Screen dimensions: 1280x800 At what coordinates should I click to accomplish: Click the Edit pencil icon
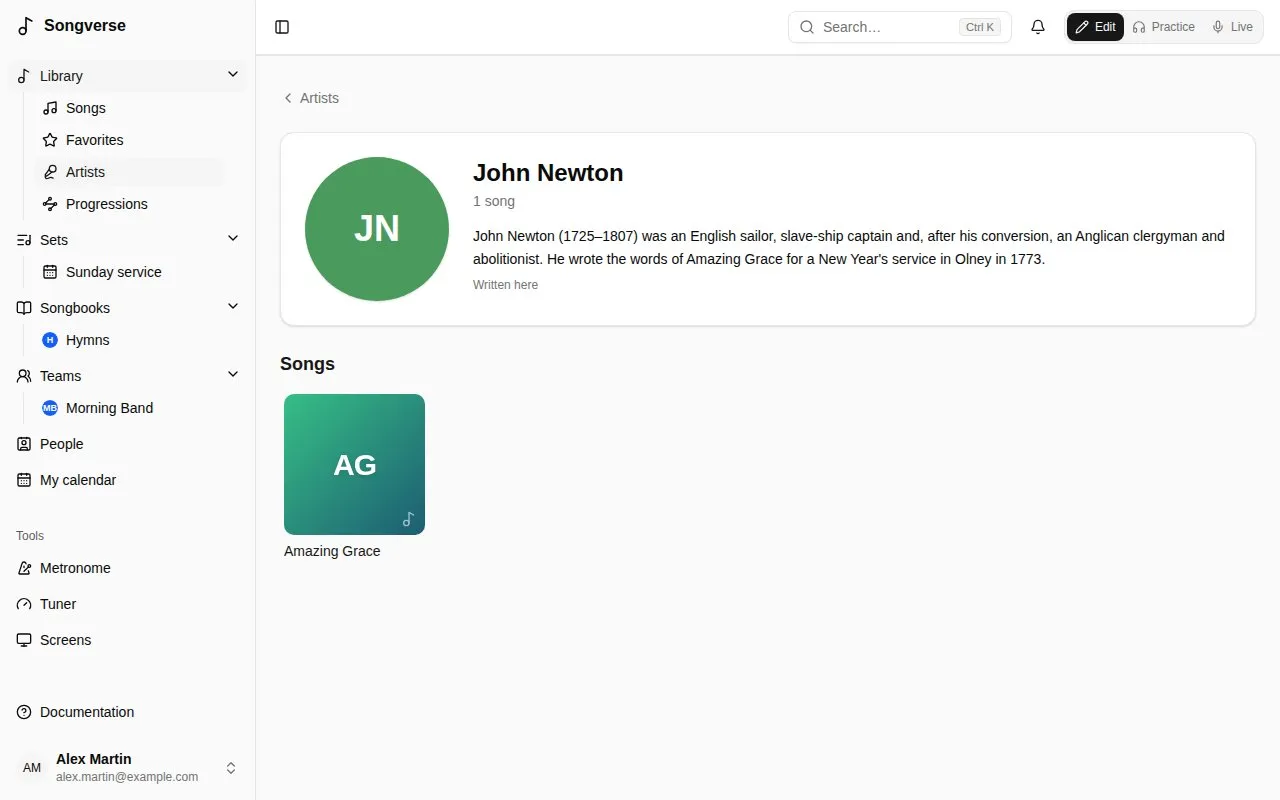pos(1081,27)
